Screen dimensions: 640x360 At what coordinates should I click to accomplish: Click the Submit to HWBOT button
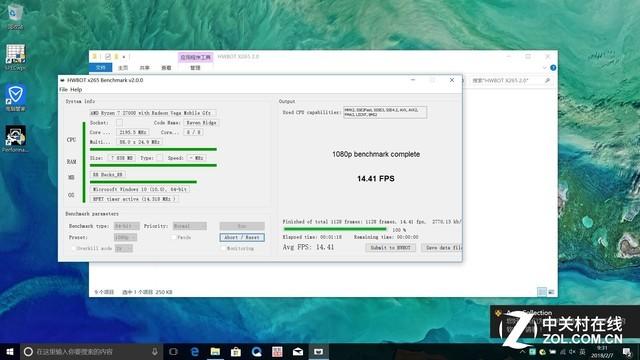pyautogui.click(x=391, y=248)
